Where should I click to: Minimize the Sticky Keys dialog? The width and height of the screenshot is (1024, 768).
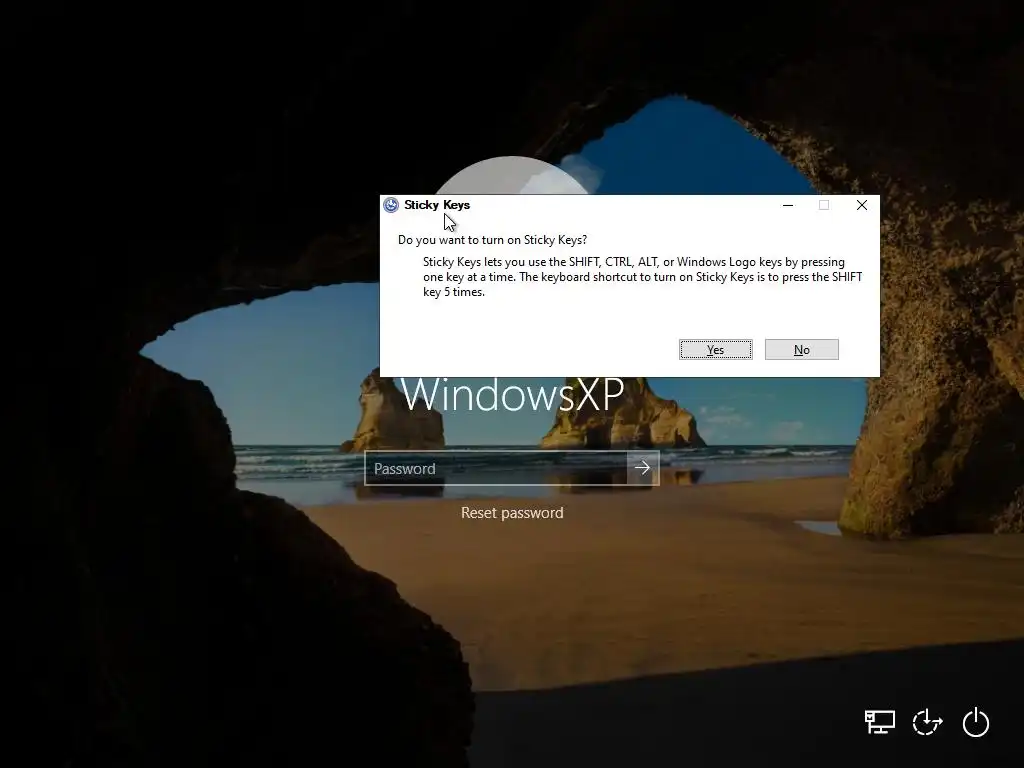tap(788, 205)
